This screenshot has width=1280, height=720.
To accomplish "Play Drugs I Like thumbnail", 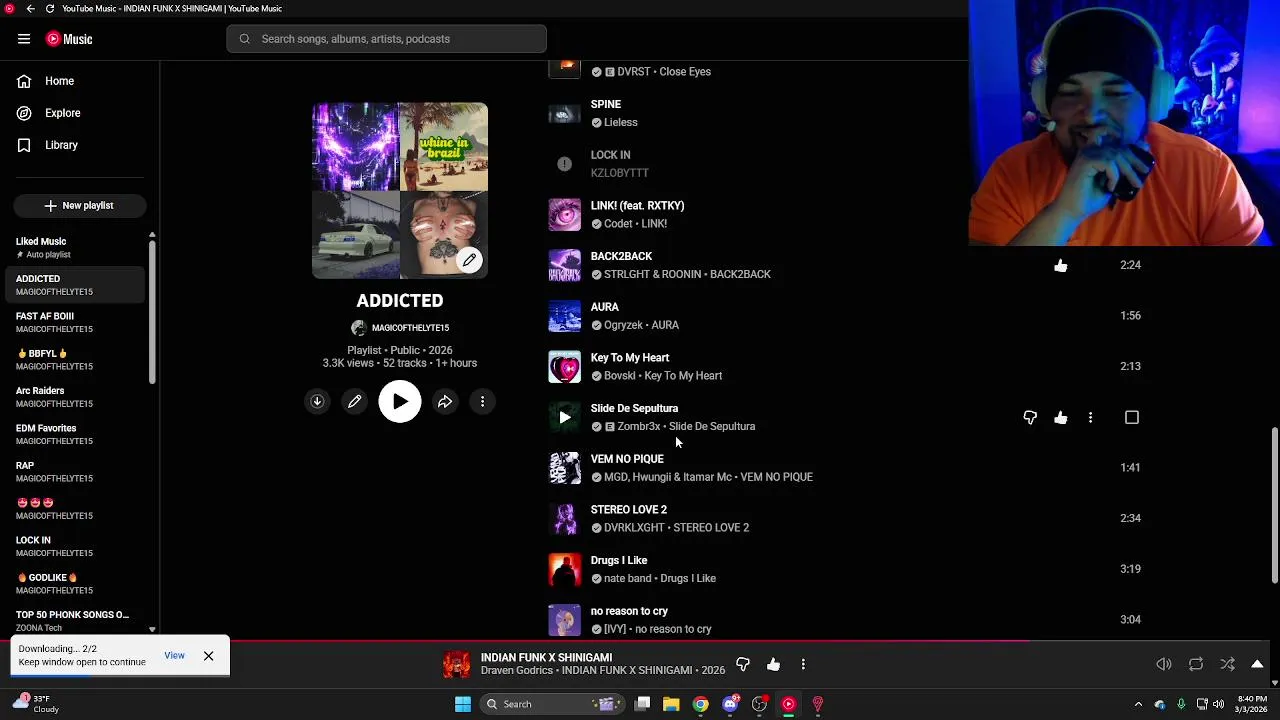I will pyautogui.click(x=564, y=570).
